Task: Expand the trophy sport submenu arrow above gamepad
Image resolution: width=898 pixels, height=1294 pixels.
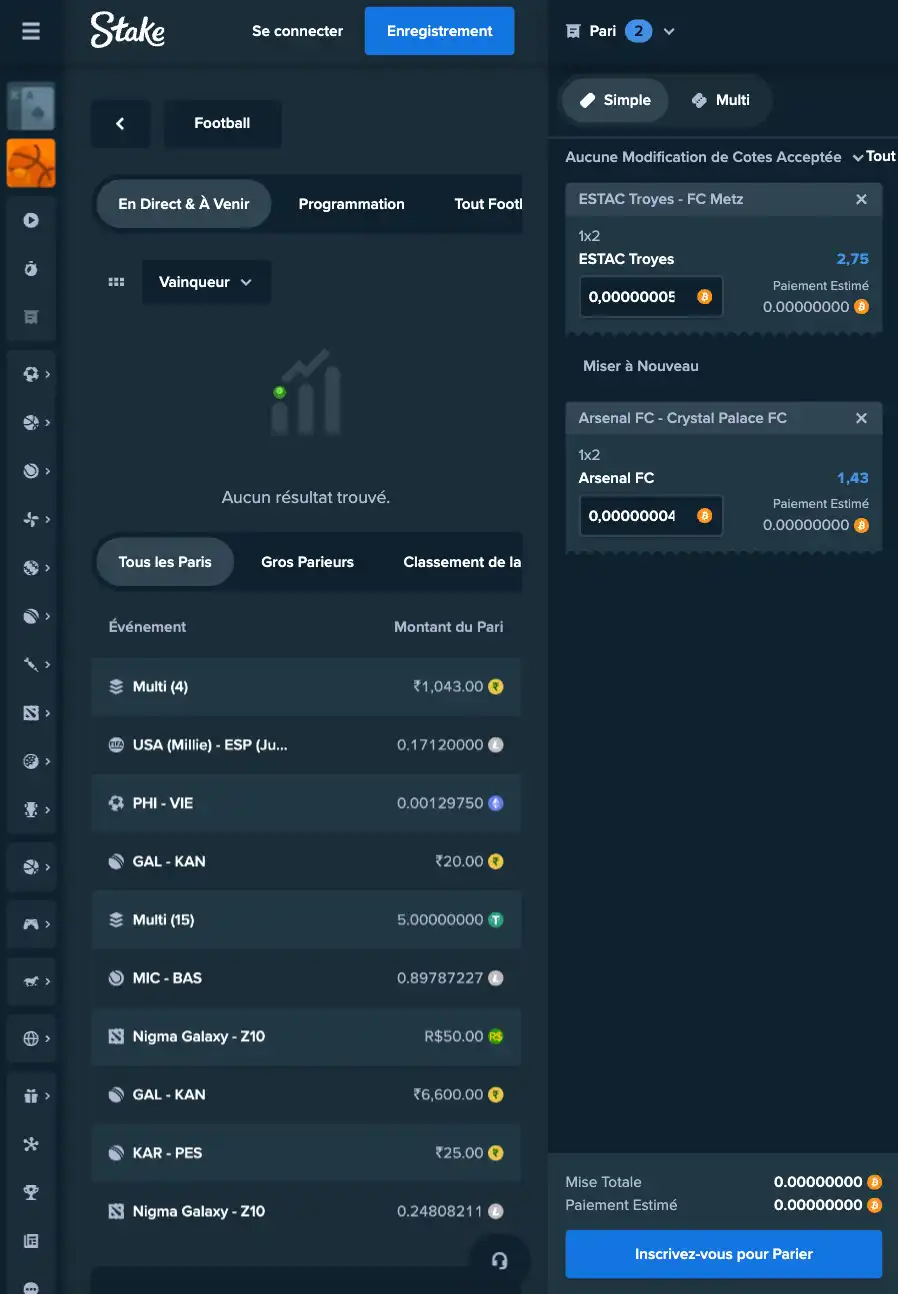Action: point(47,809)
